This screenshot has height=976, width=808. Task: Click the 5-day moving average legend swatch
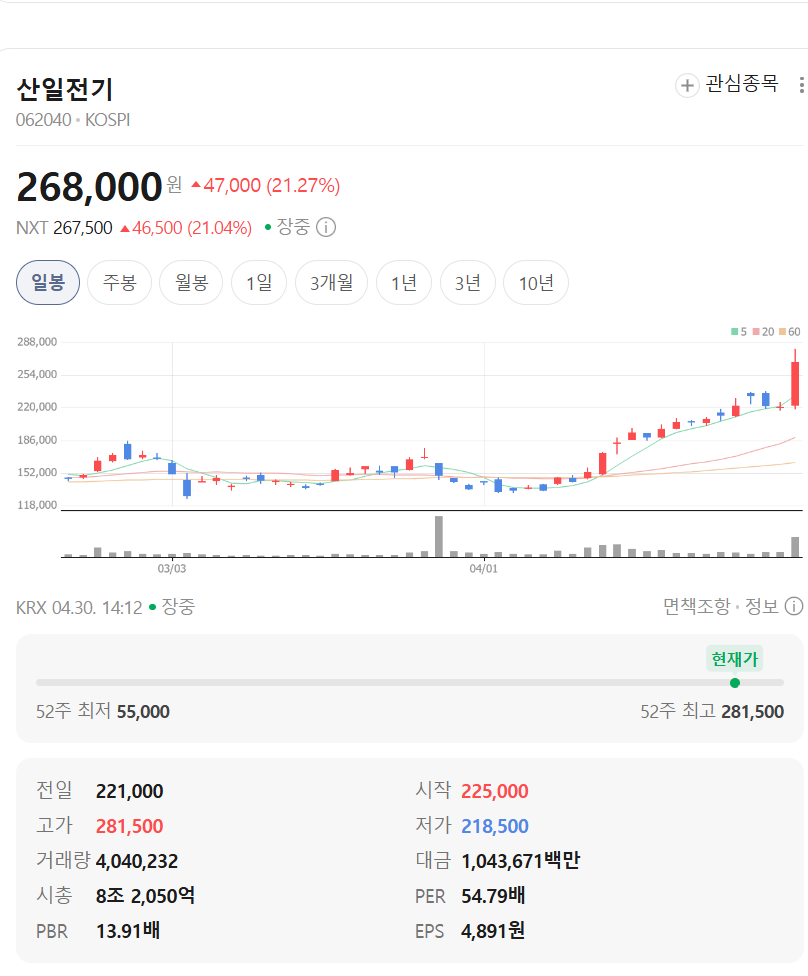tap(735, 332)
